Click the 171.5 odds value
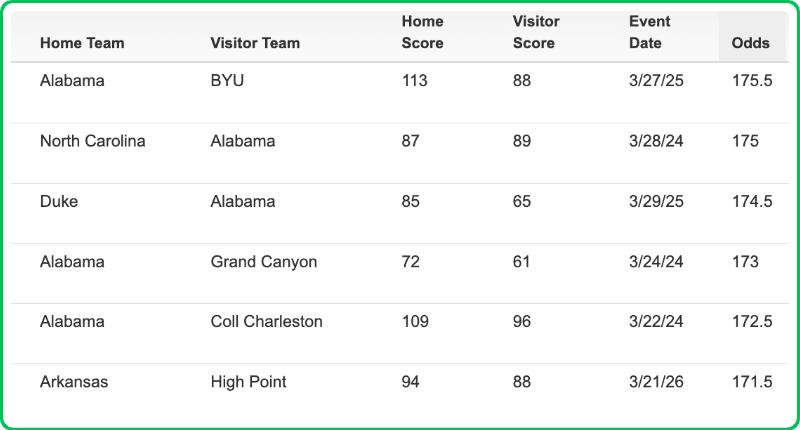Viewport: 800px width, 430px height. (x=752, y=382)
